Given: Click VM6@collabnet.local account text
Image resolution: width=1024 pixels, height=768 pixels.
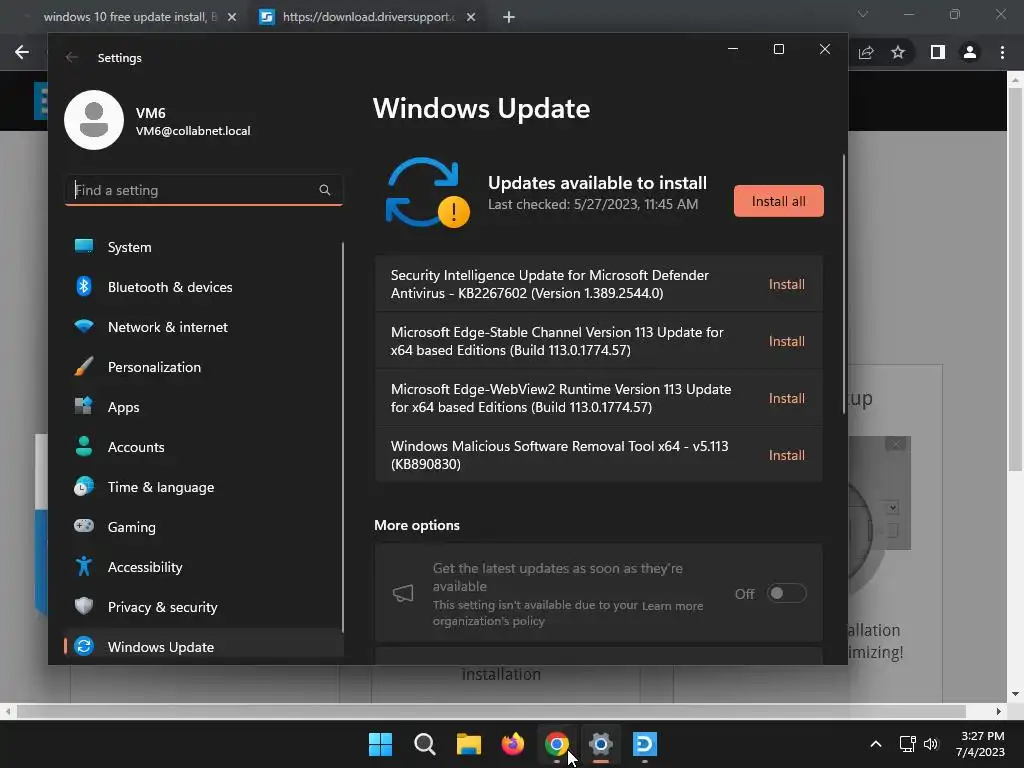Looking at the screenshot, I should (x=193, y=131).
